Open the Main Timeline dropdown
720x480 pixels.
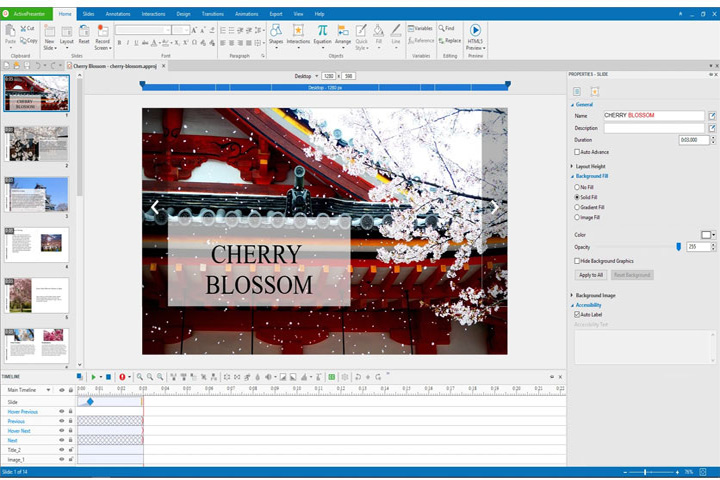(x=48, y=390)
